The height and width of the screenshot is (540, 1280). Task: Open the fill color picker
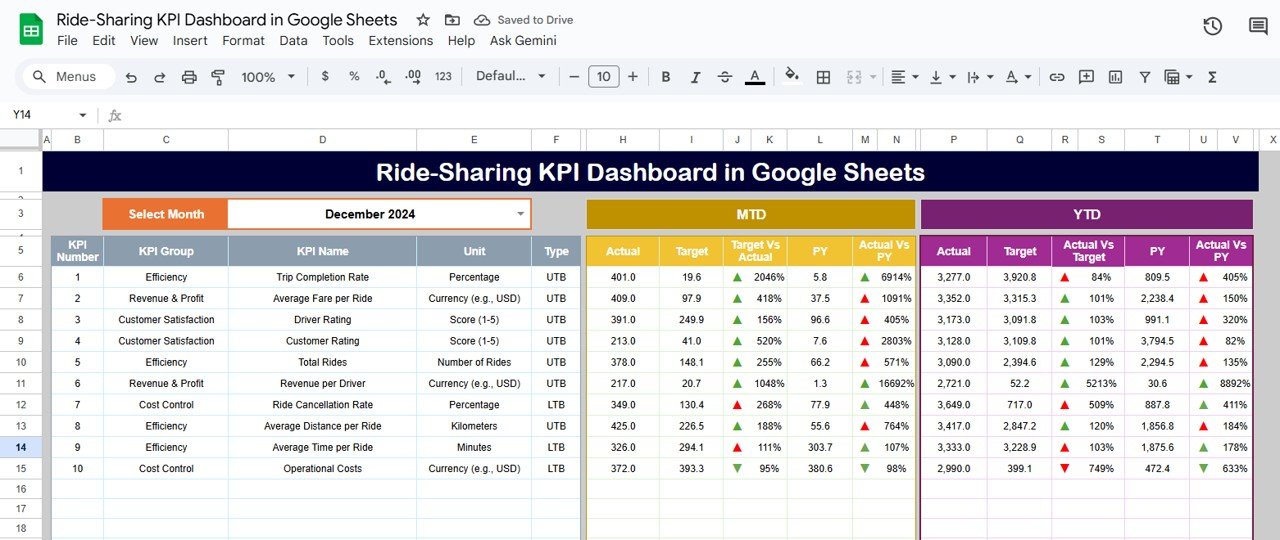tap(792, 77)
